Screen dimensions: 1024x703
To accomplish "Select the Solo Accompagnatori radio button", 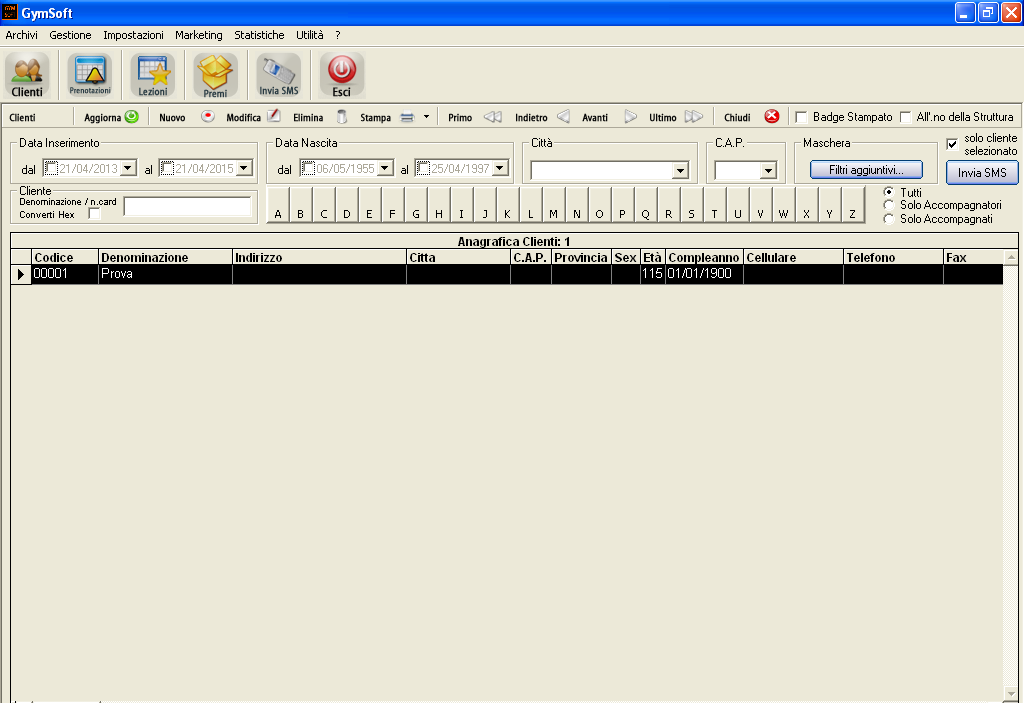I will click(x=889, y=205).
